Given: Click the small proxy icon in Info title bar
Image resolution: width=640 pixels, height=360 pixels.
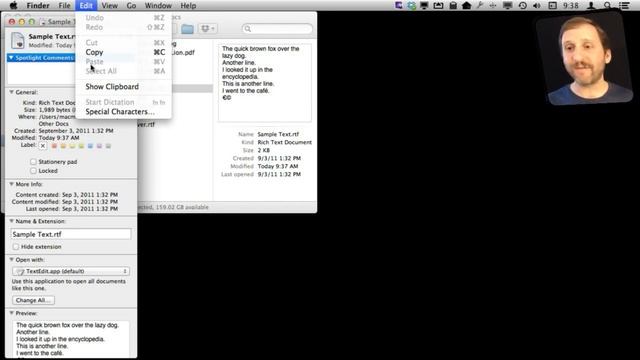Looking at the screenshot, I should tap(43, 22).
